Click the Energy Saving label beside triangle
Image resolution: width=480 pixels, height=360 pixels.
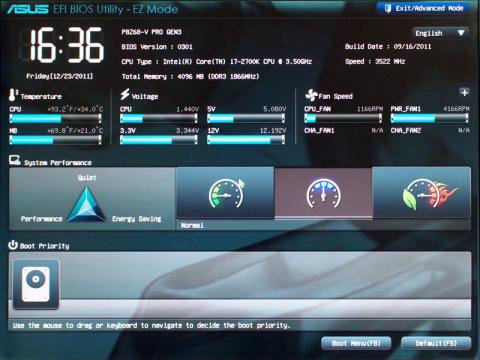pyautogui.click(x=137, y=219)
